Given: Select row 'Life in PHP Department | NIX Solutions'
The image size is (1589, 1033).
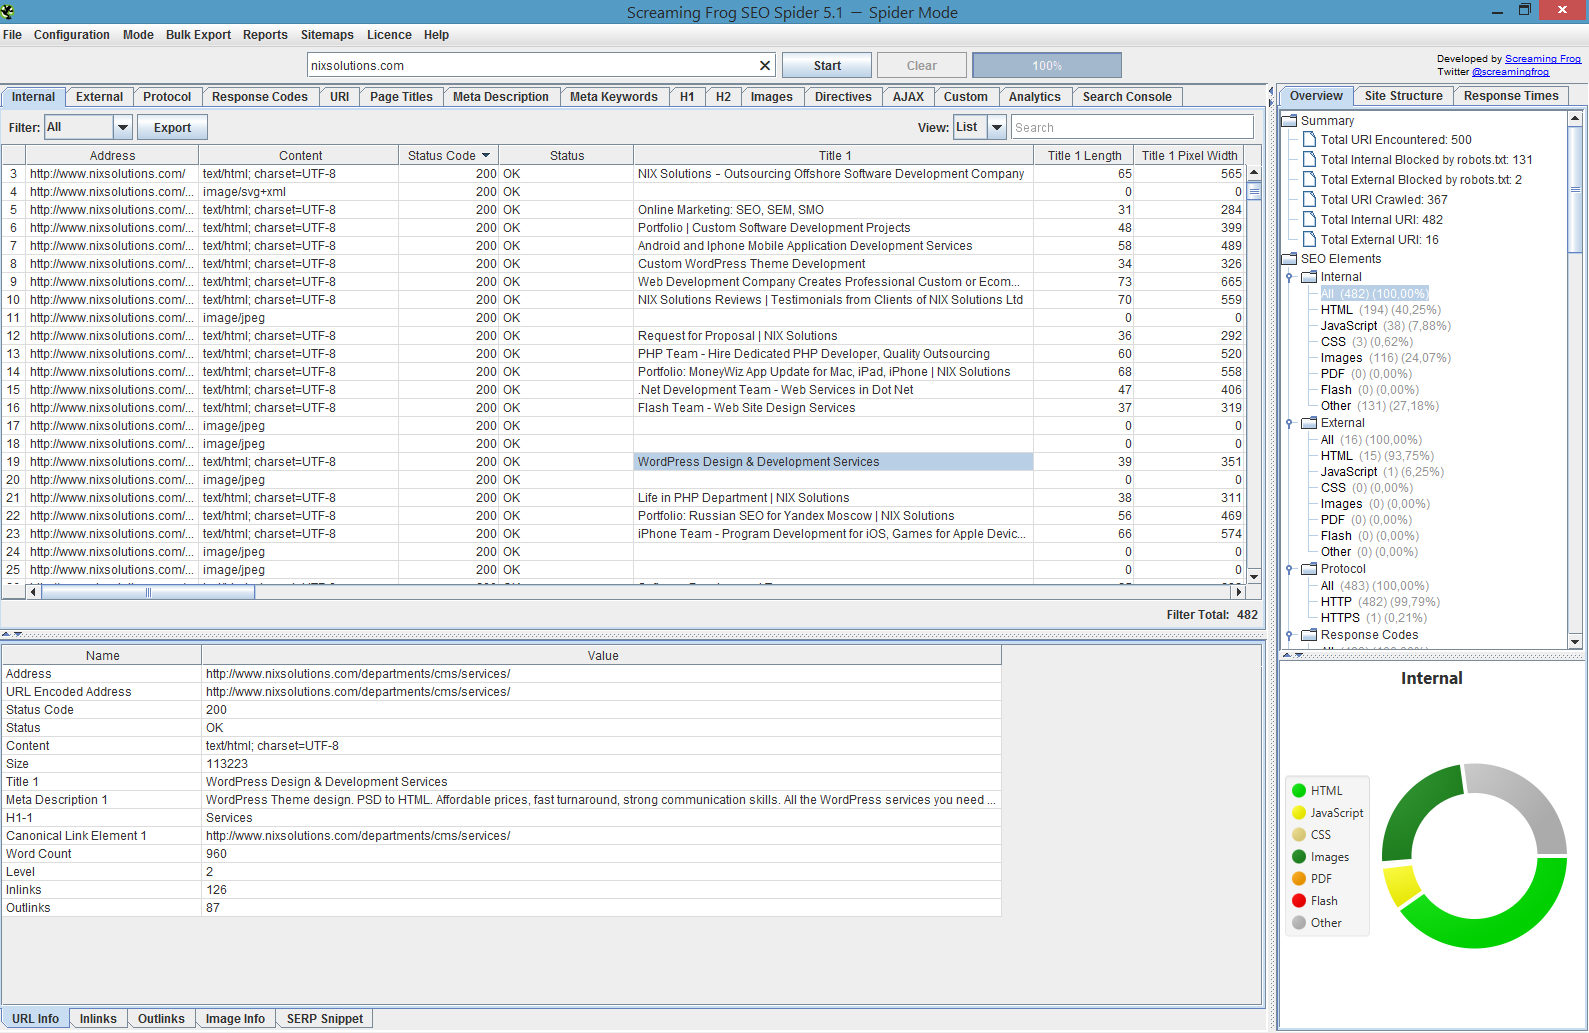Looking at the screenshot, I should (623, 498).
